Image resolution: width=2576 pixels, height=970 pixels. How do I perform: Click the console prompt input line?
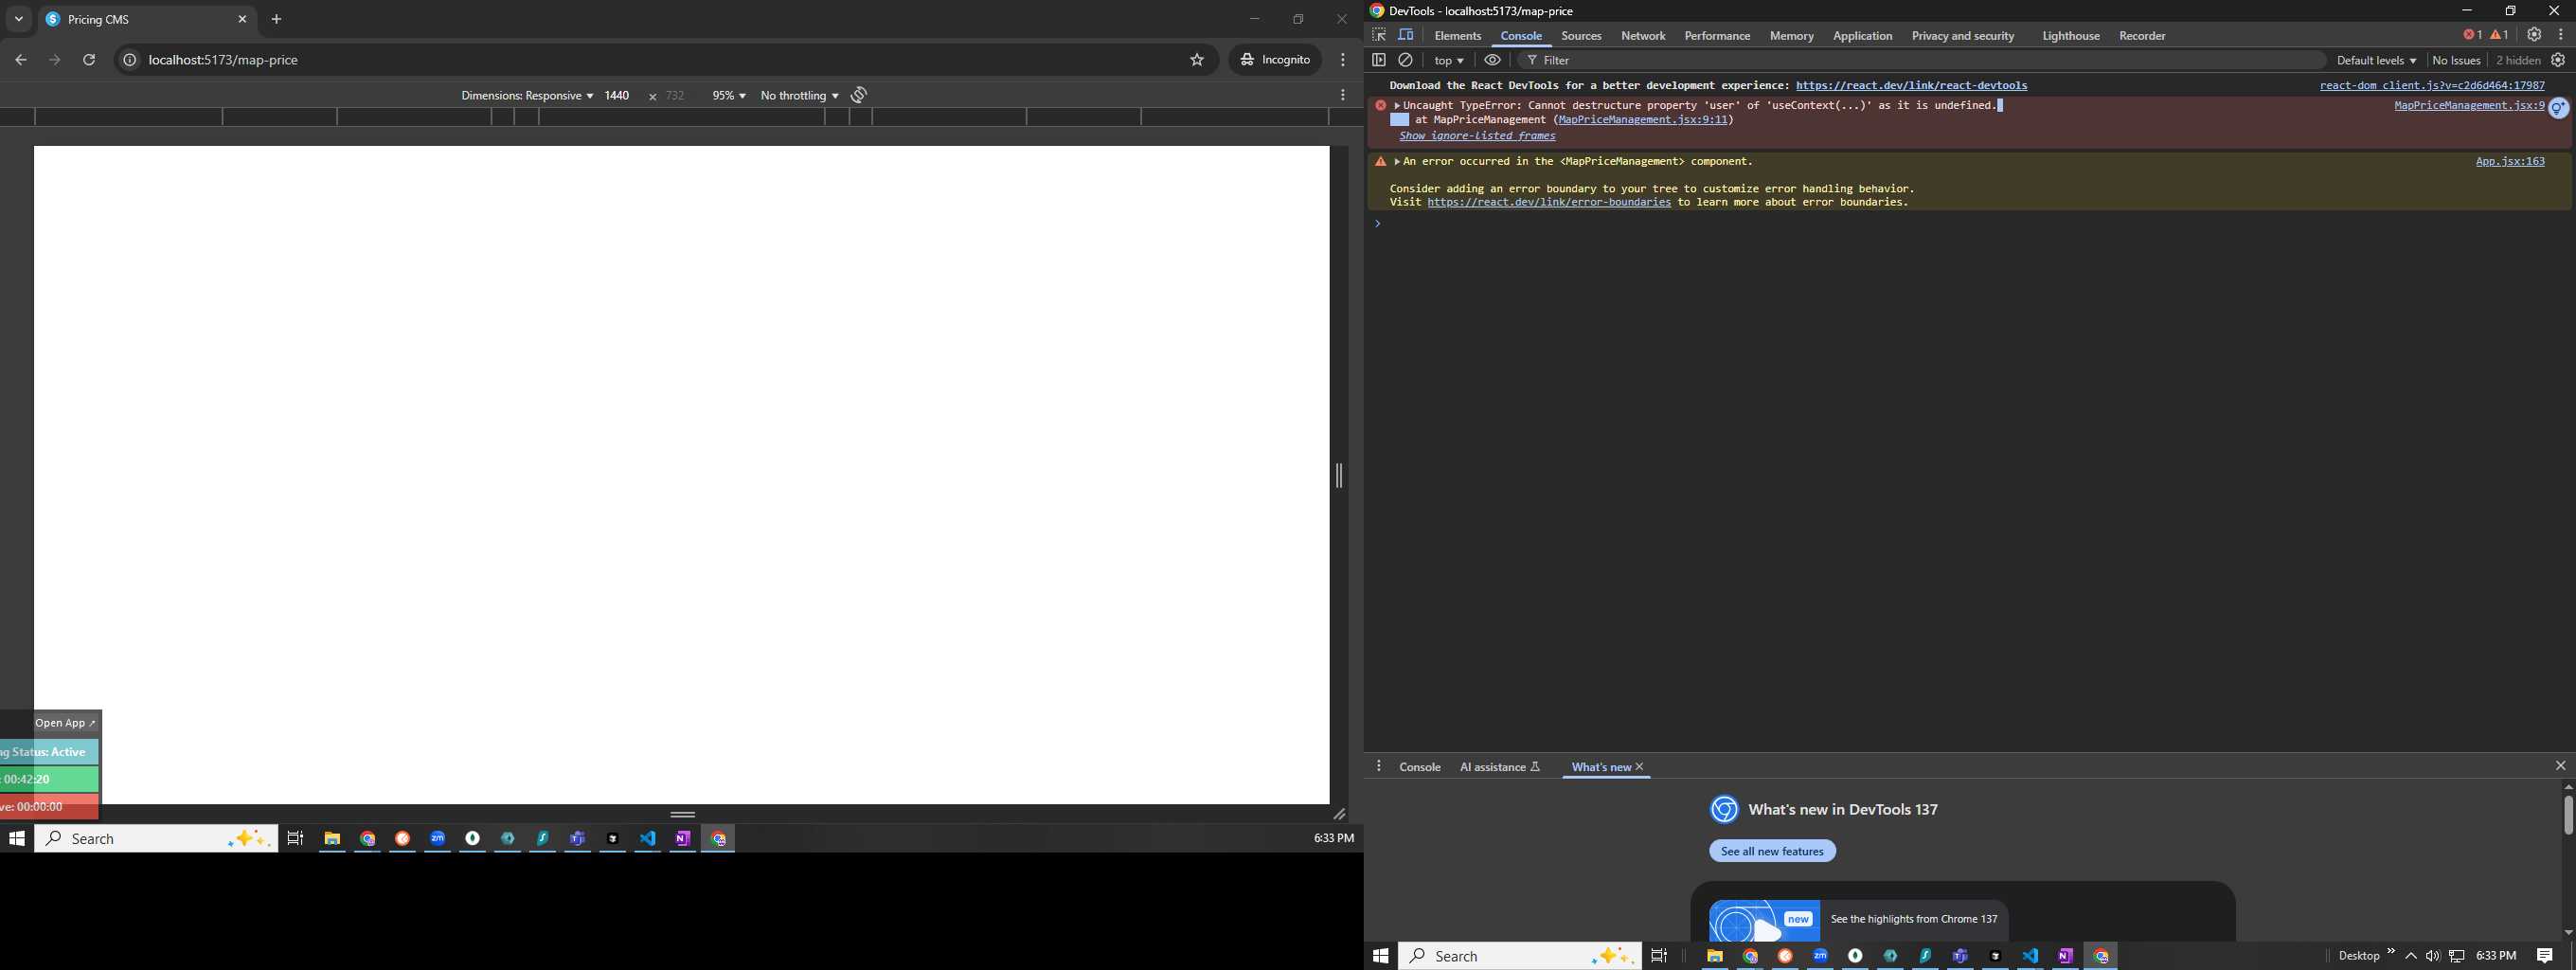point(1970,224)
